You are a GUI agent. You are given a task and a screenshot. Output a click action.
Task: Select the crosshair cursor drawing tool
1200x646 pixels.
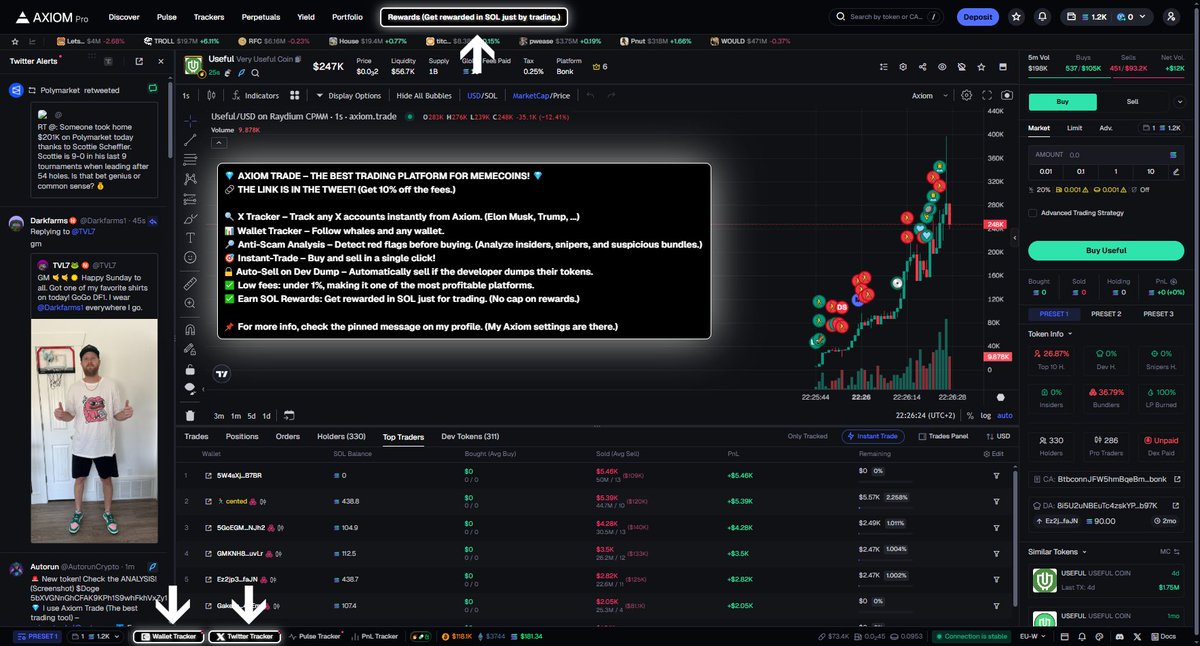190,120
